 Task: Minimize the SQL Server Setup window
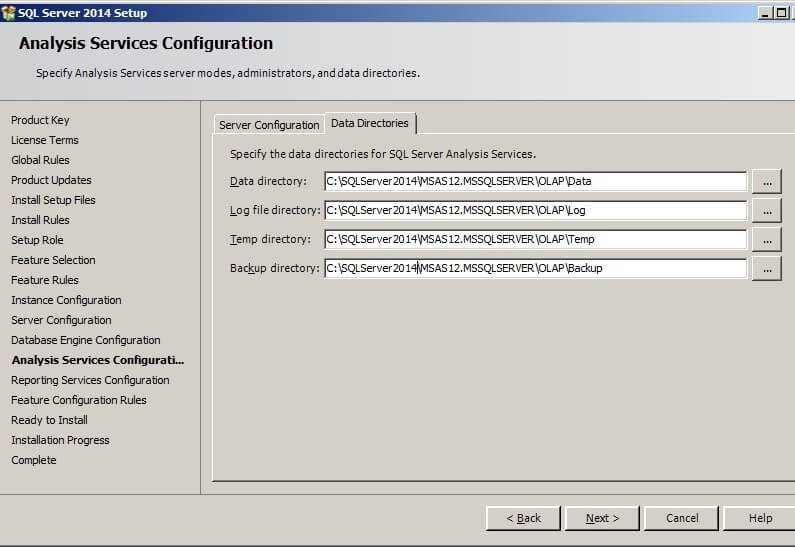pos(765,12)
